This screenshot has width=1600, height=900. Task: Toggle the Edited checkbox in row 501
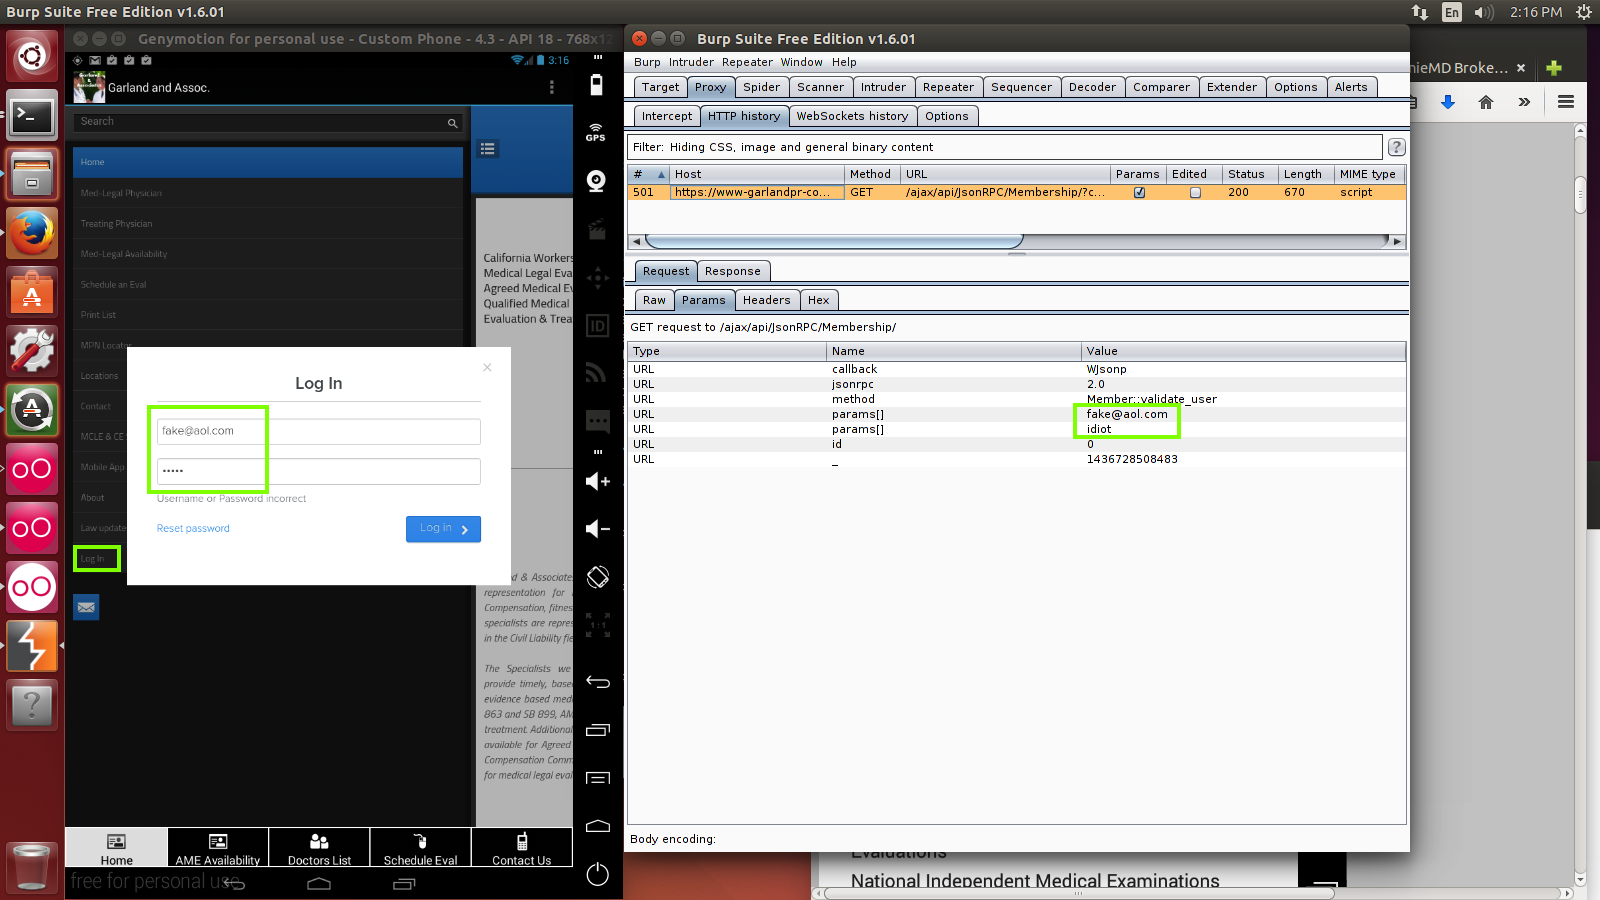coord(1195,192)
